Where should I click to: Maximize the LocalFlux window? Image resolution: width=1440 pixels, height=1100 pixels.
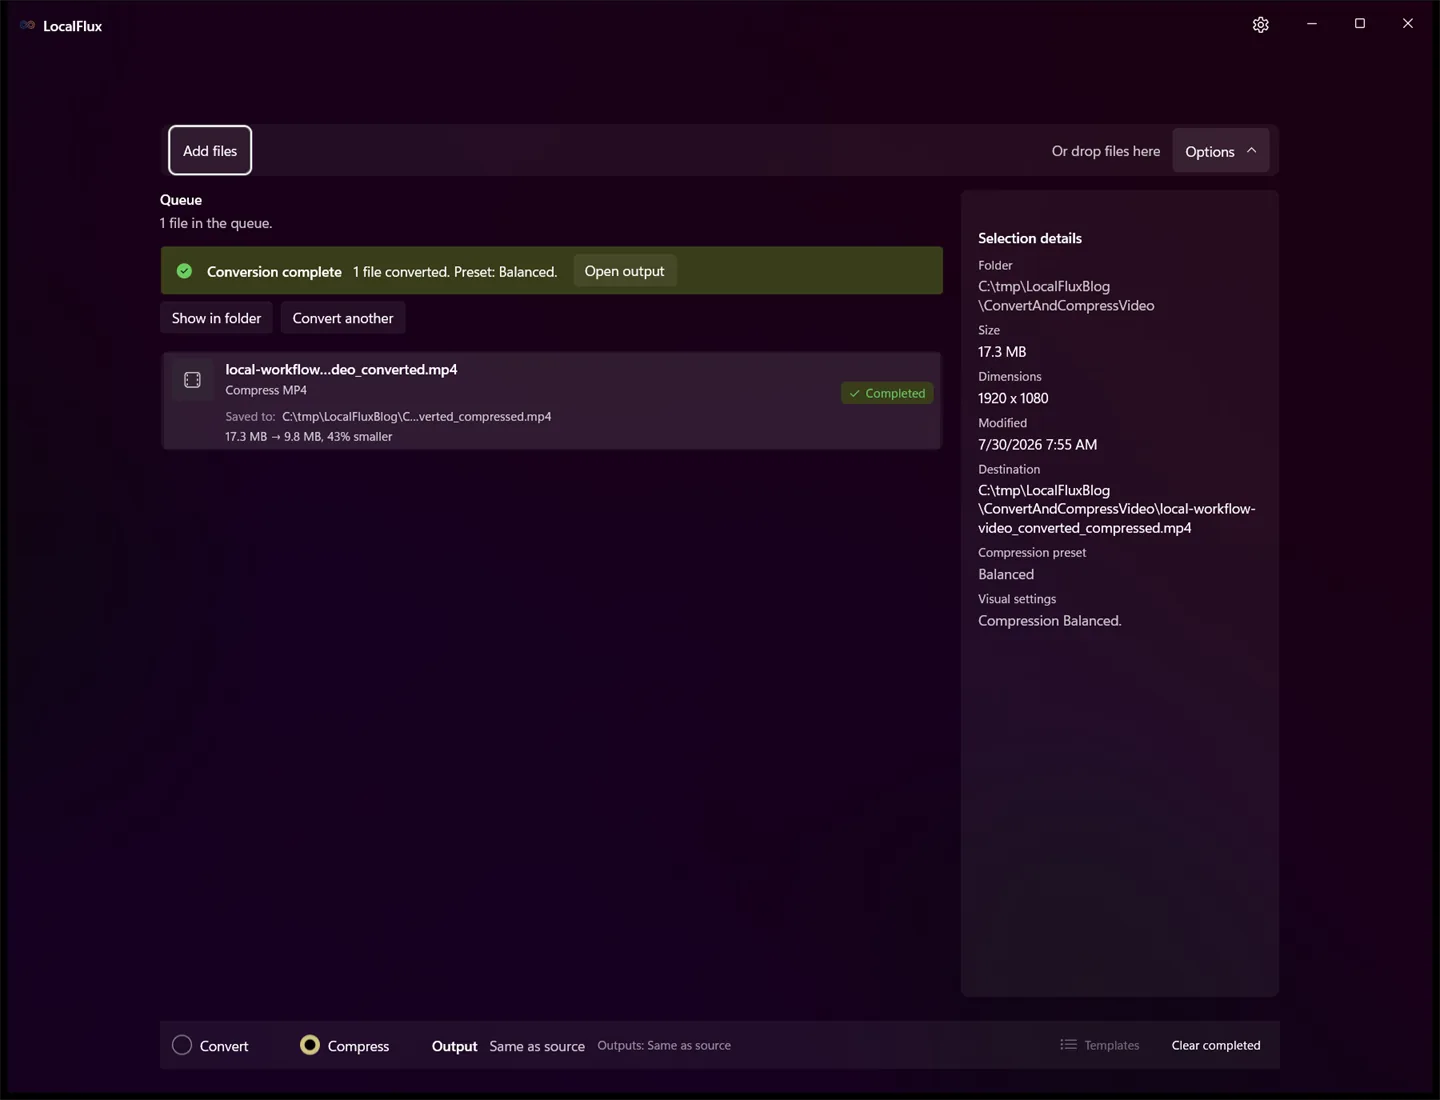click(1360, 24)
